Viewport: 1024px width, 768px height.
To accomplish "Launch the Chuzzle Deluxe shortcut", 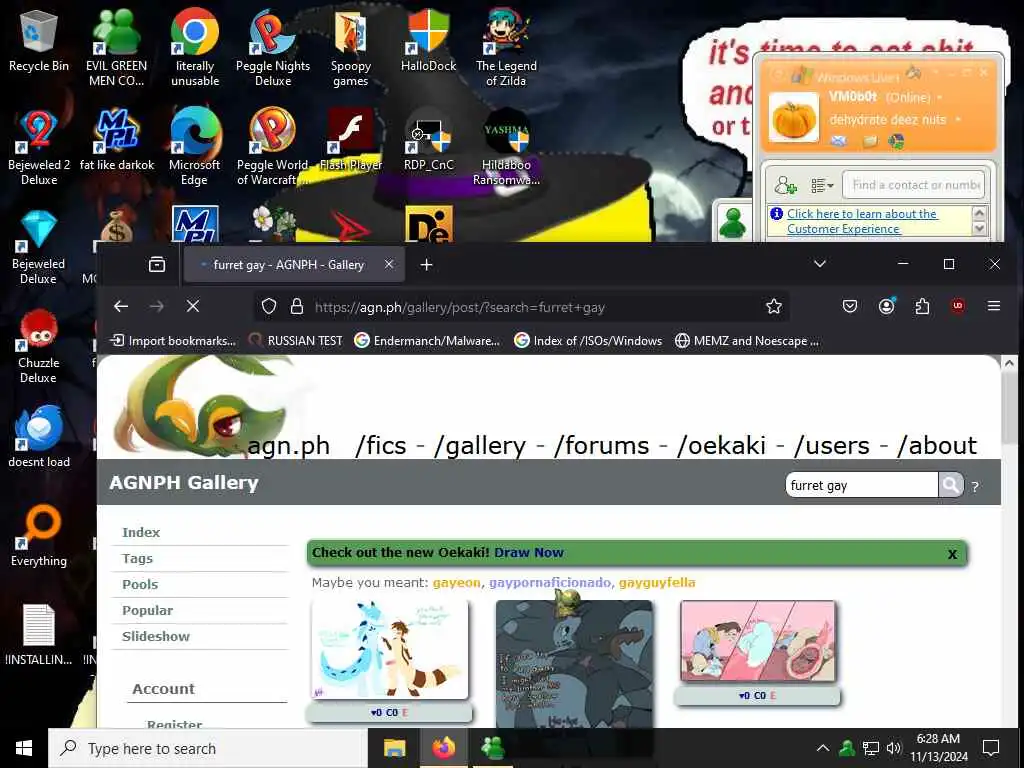I will pyautogui.click(x=39, y=346).
